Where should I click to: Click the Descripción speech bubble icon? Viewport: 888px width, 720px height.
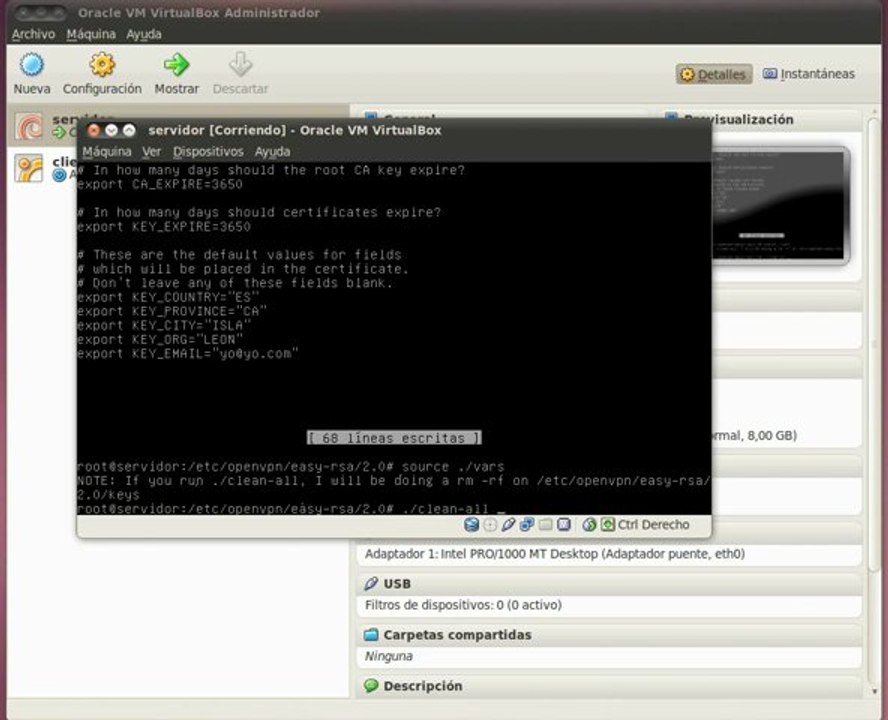point(371,685)
